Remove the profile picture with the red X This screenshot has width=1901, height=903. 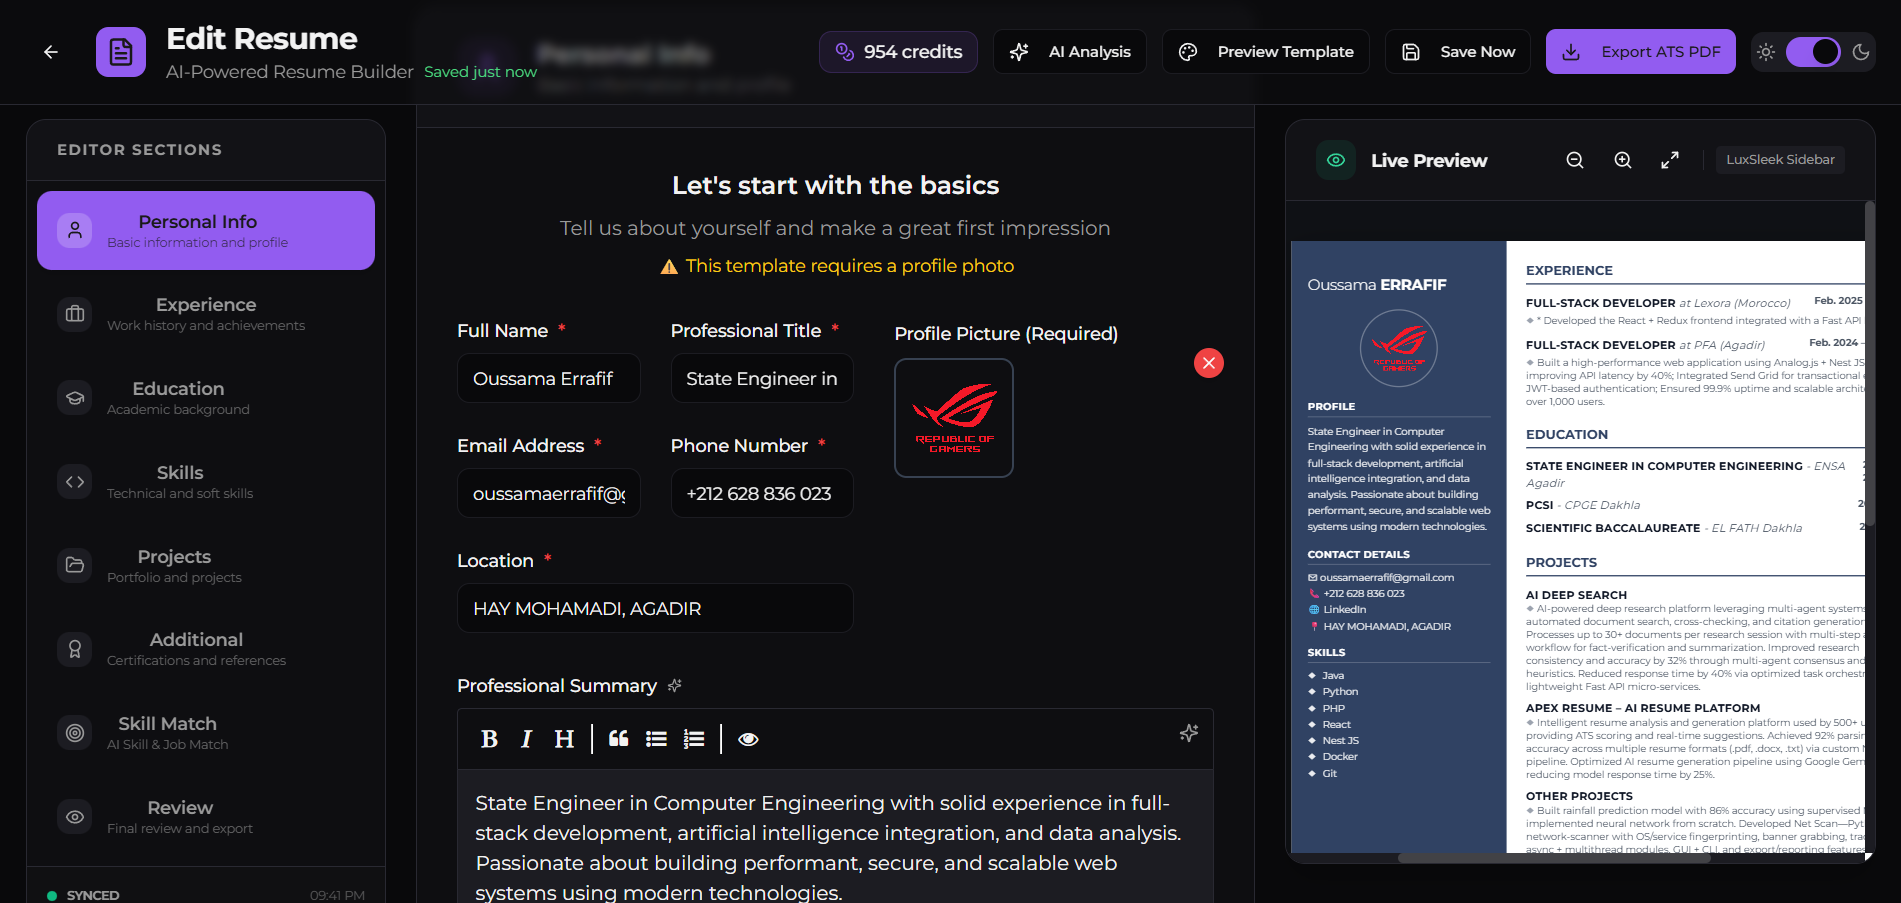[1208, 363]
